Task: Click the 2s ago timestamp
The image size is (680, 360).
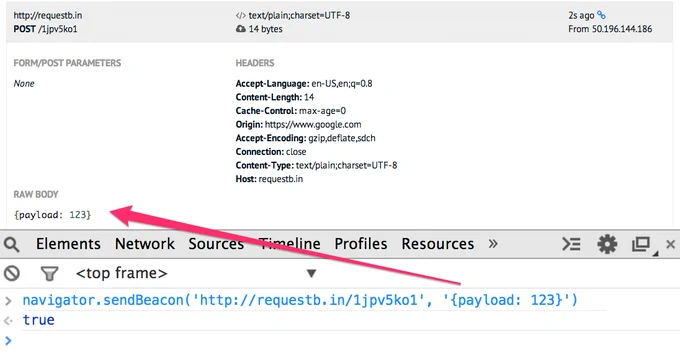Action: [x=581, y=16]
